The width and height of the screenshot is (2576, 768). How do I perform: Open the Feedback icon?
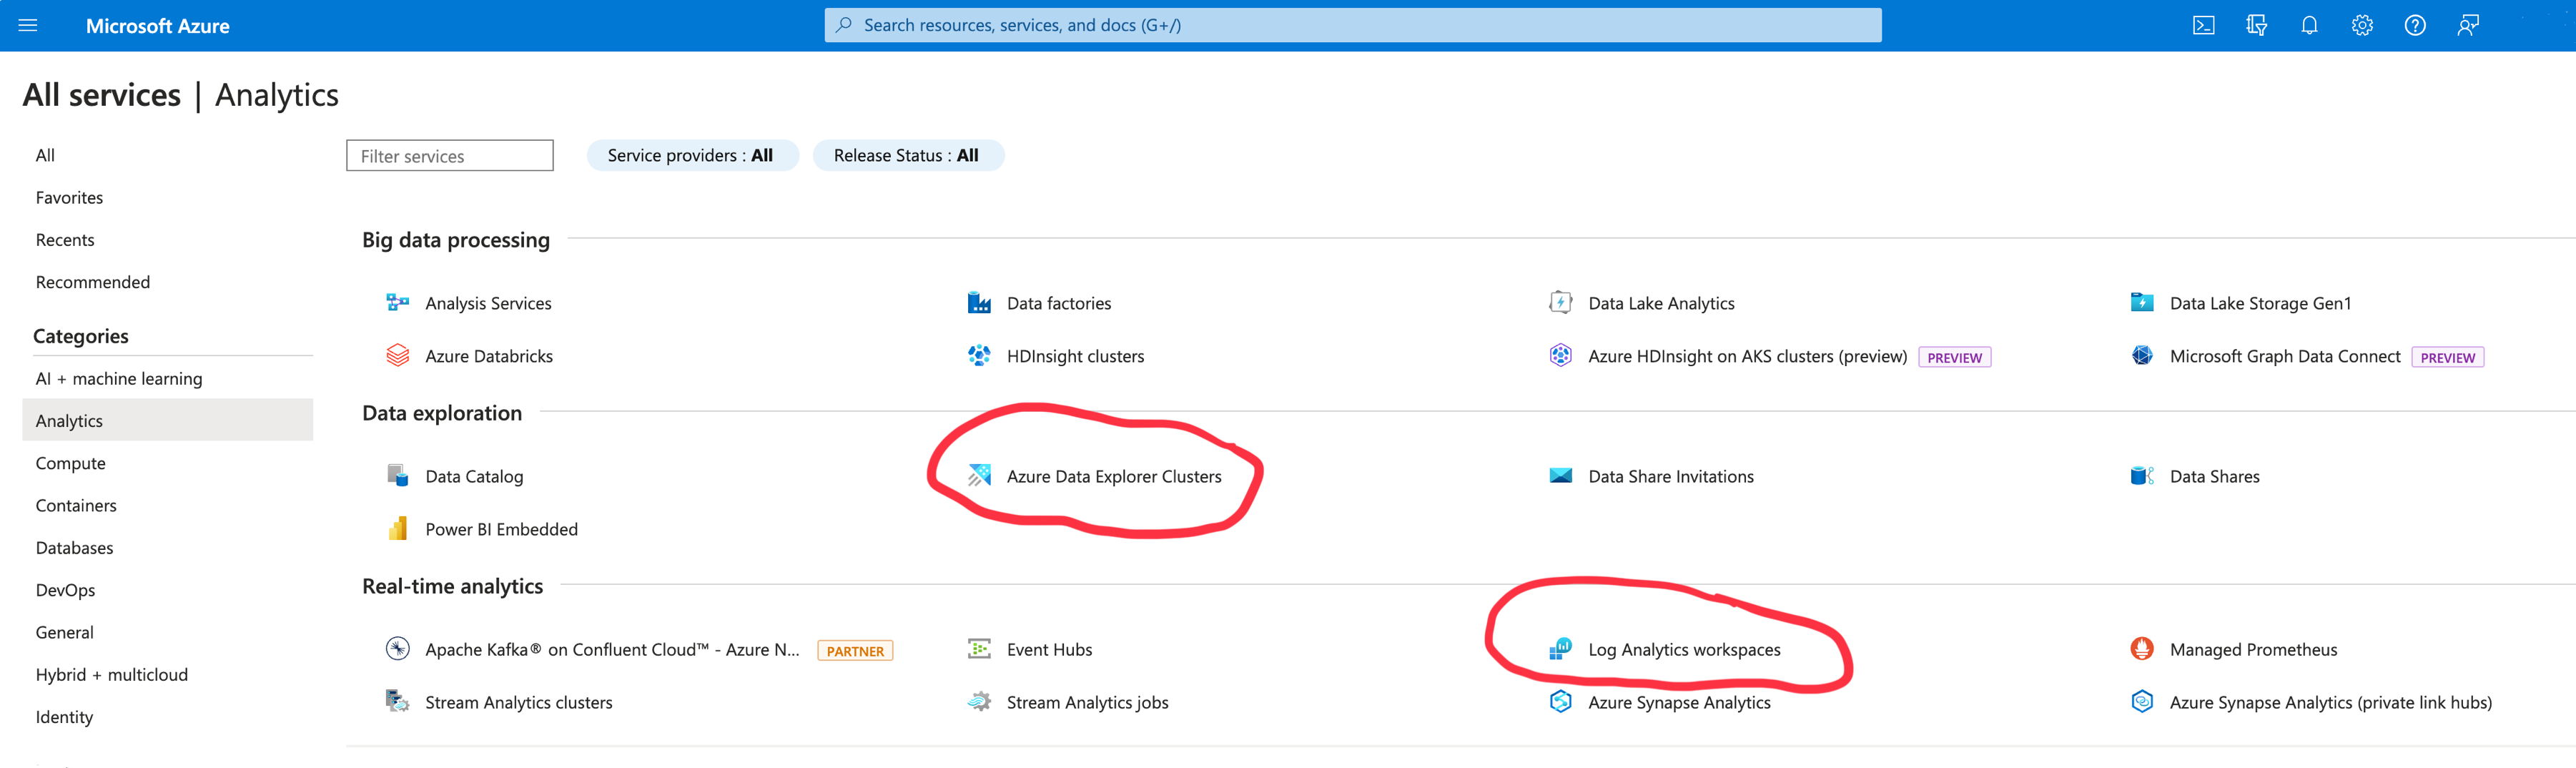point(2468,25)
